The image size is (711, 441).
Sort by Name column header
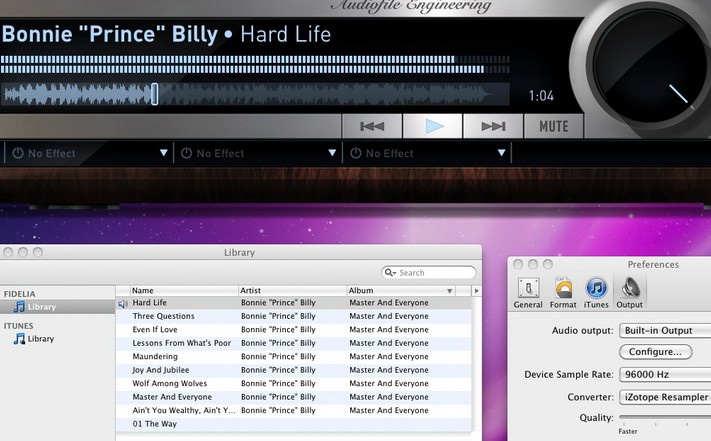(x=185, y=291)
